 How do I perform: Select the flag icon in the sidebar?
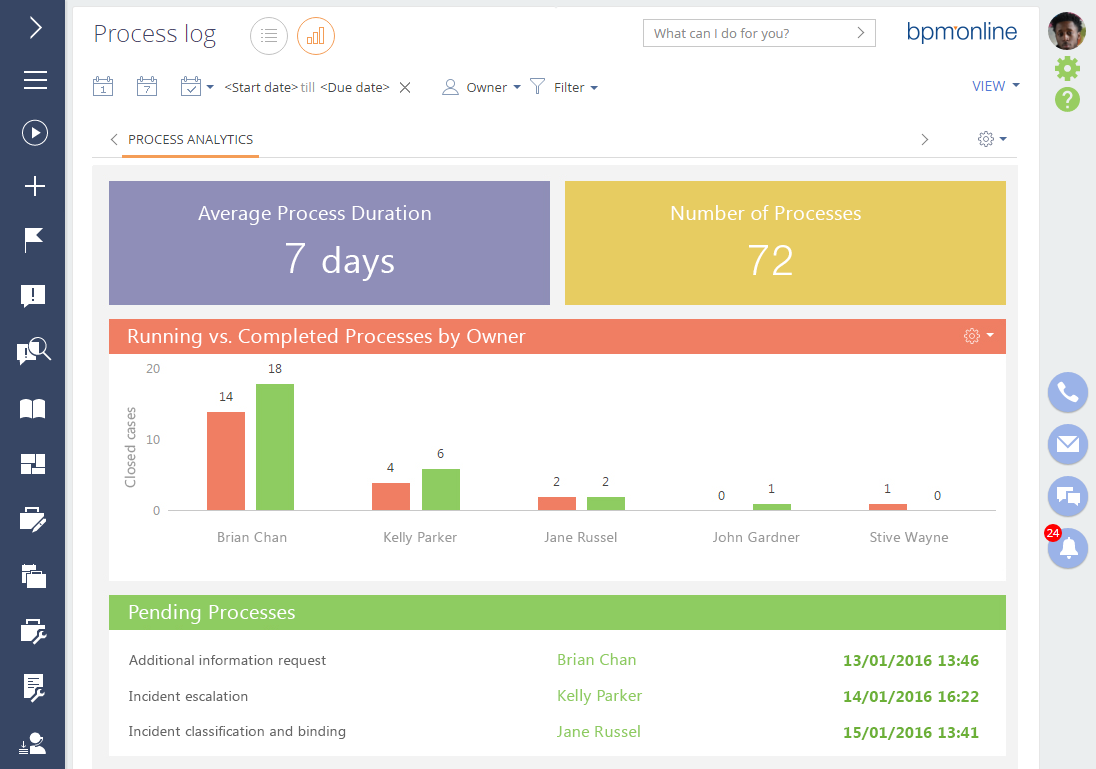(x=33, y=240)
